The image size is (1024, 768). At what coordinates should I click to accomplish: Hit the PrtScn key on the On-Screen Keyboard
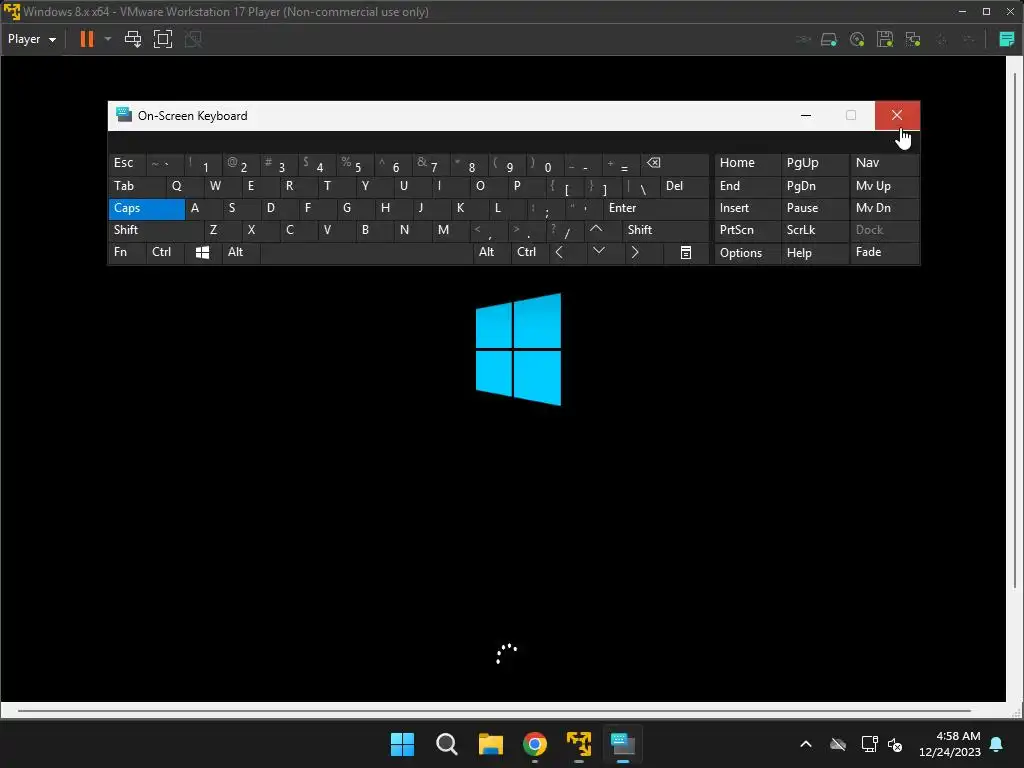pyautogui.click(x=747, y=230)
